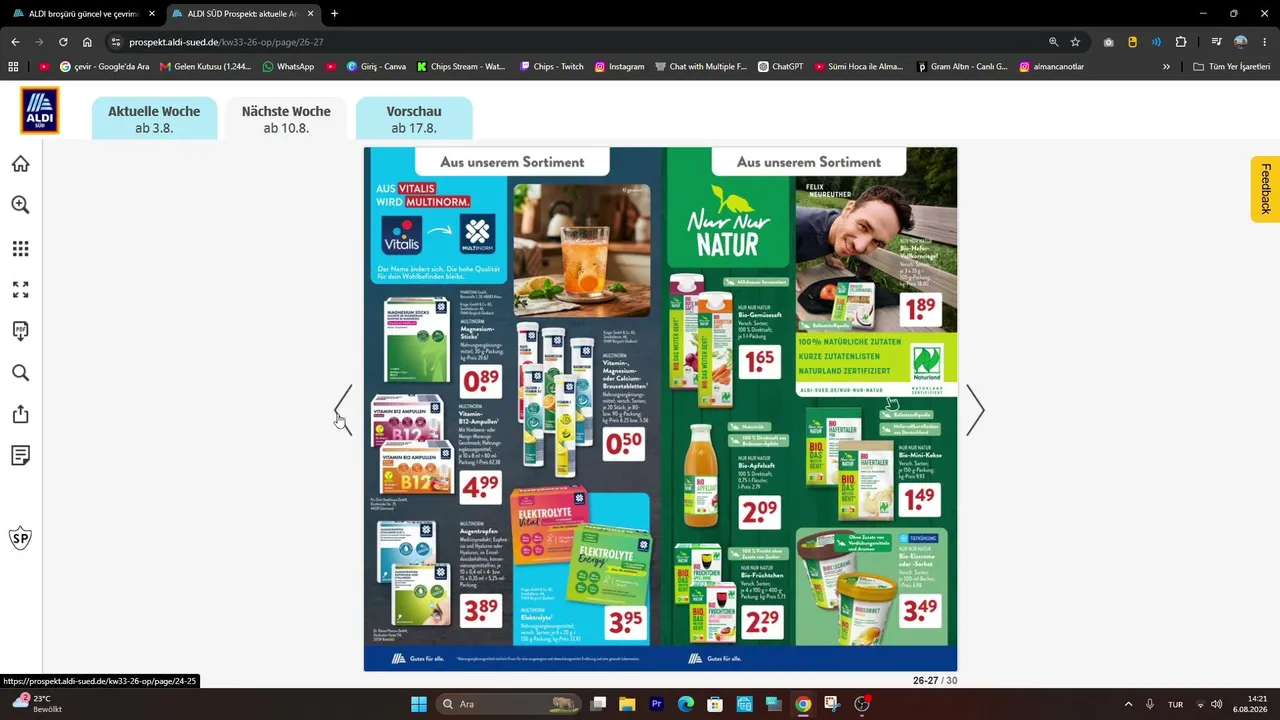Go to the next flyer page arrow
The width and height of the screenshot is (1280, 720).
[x=975, y=410]
